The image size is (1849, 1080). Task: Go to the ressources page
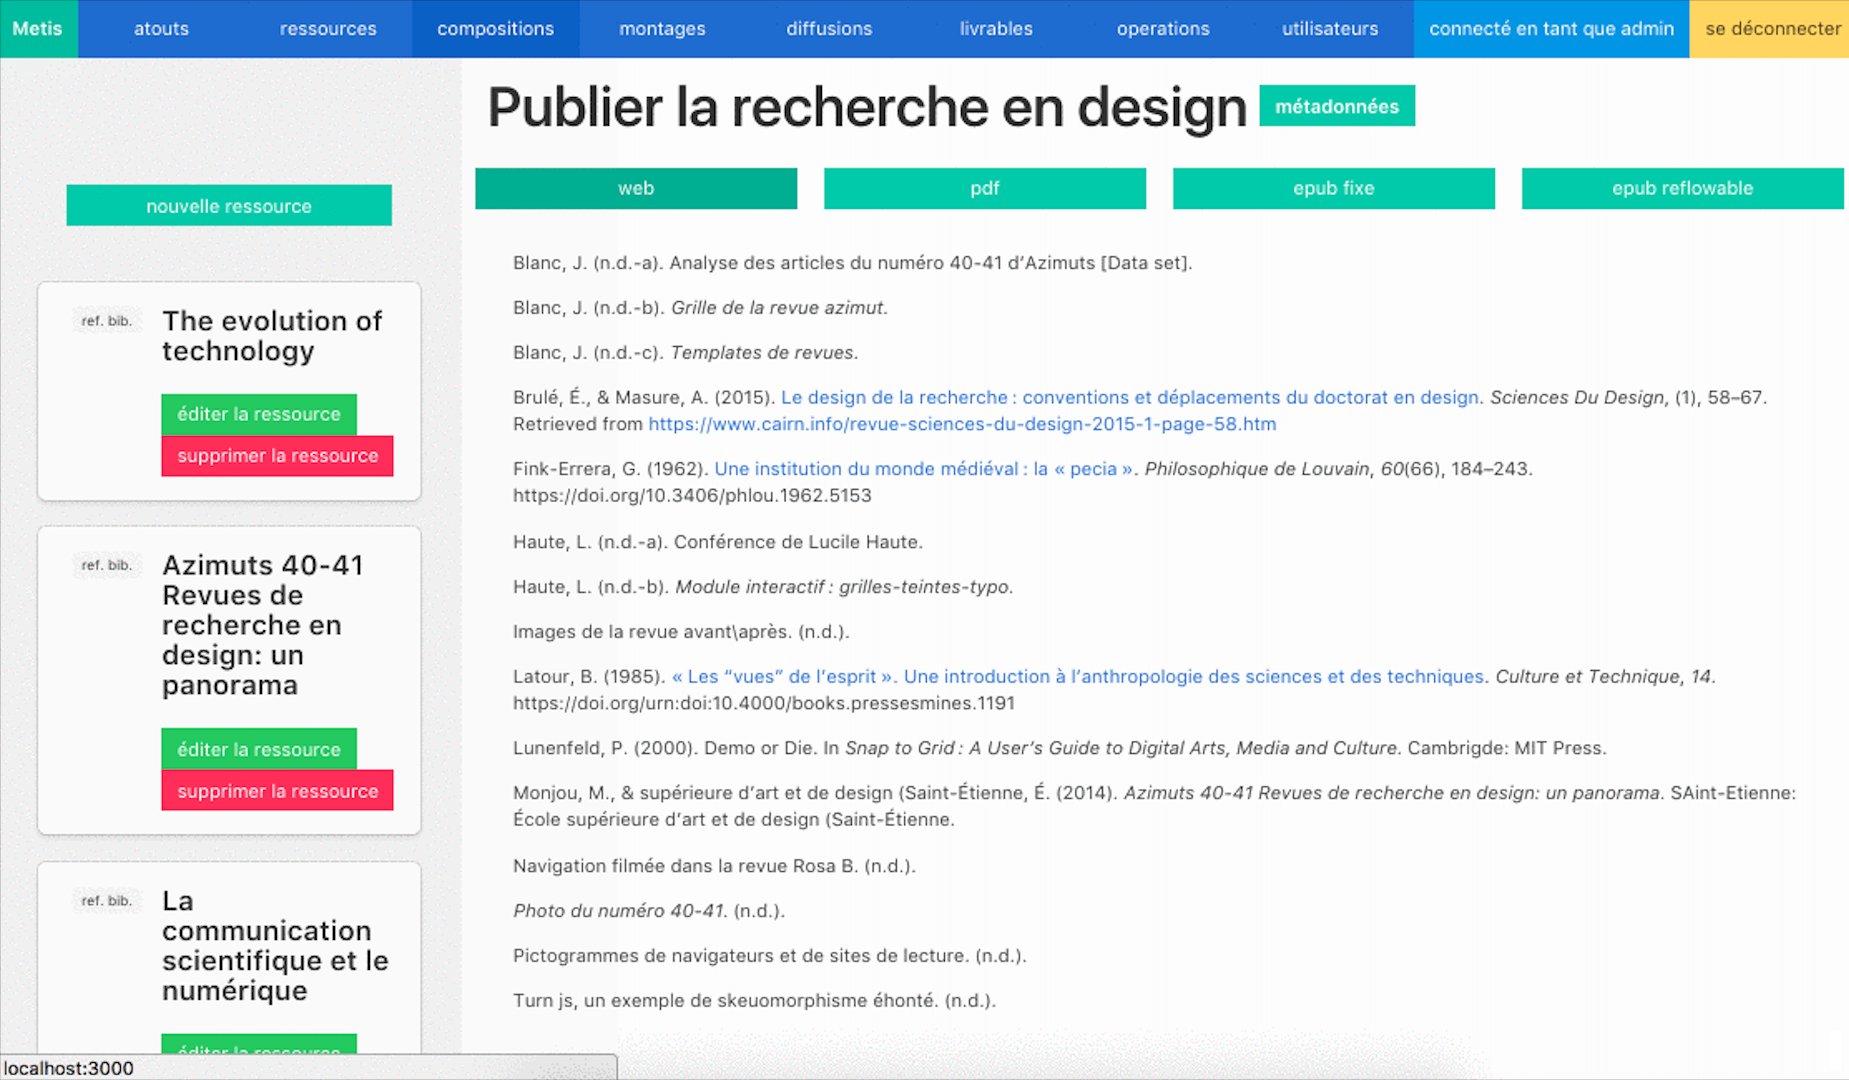(x=328, y=28)
